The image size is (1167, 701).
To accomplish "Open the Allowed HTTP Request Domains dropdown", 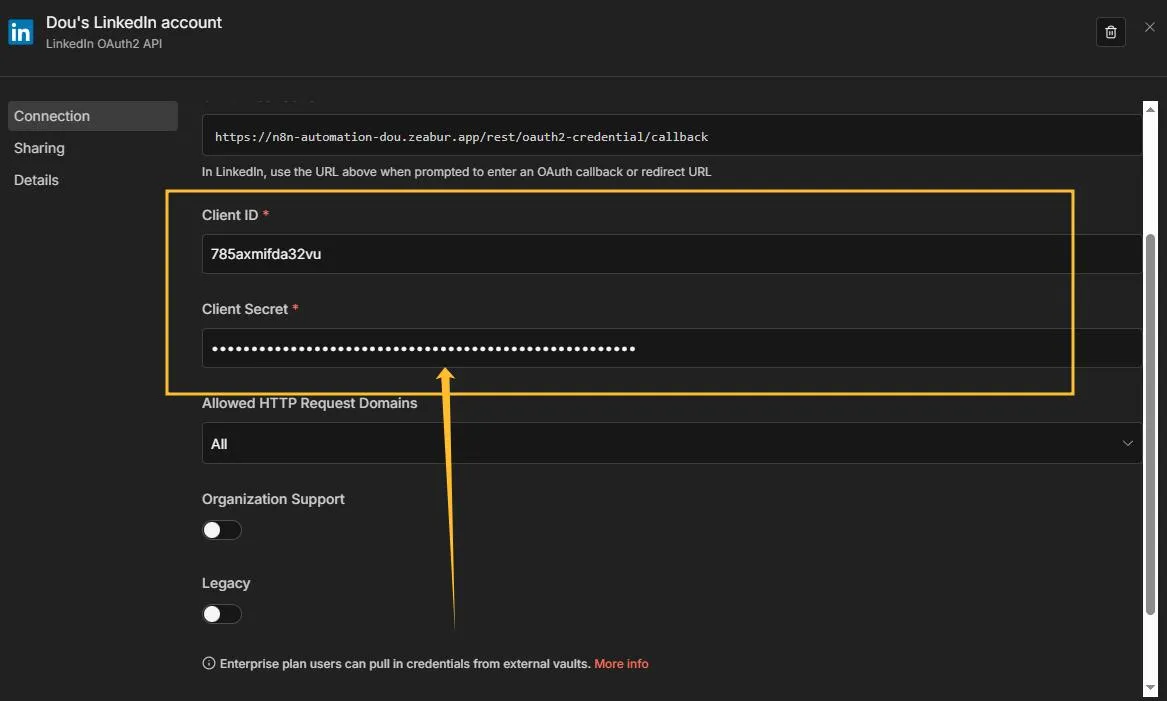I will [x=670, y=443].
